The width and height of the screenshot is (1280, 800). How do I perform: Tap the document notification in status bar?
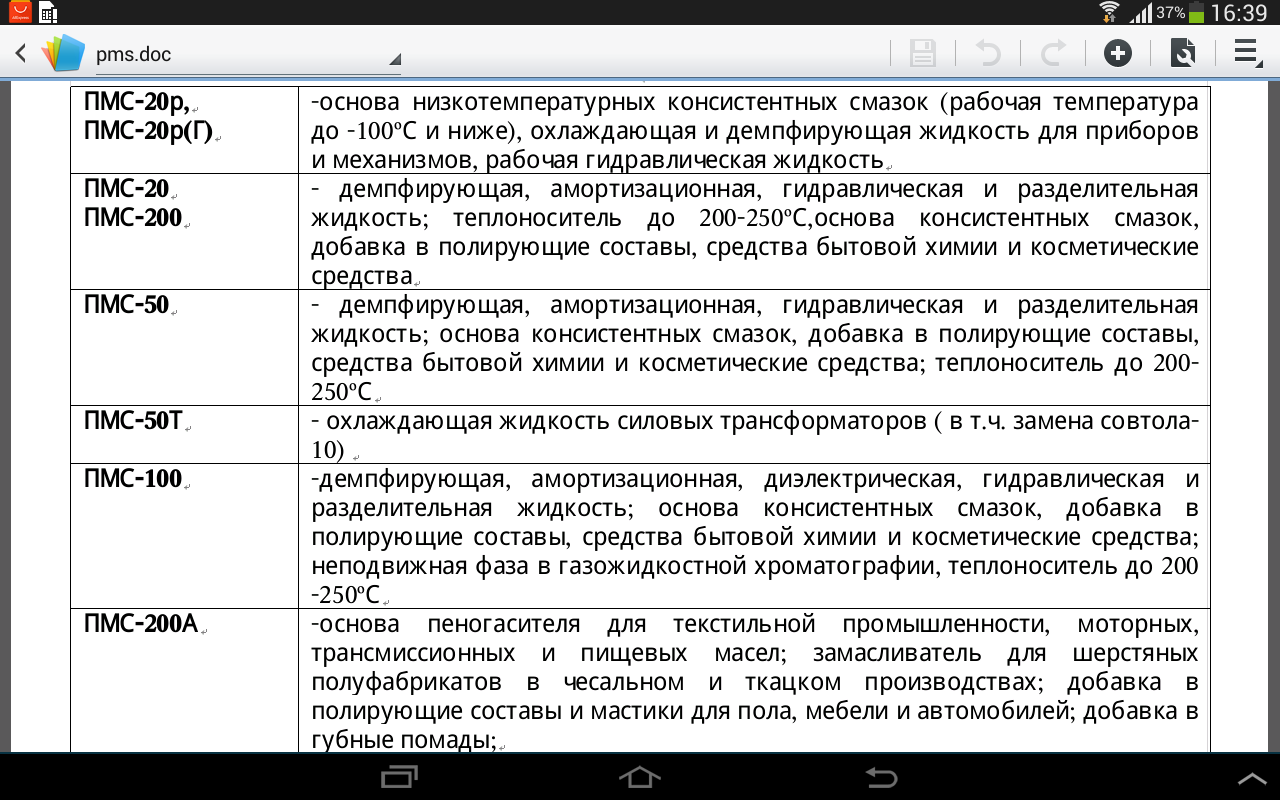pyautogui.click(x=48, y=12)
